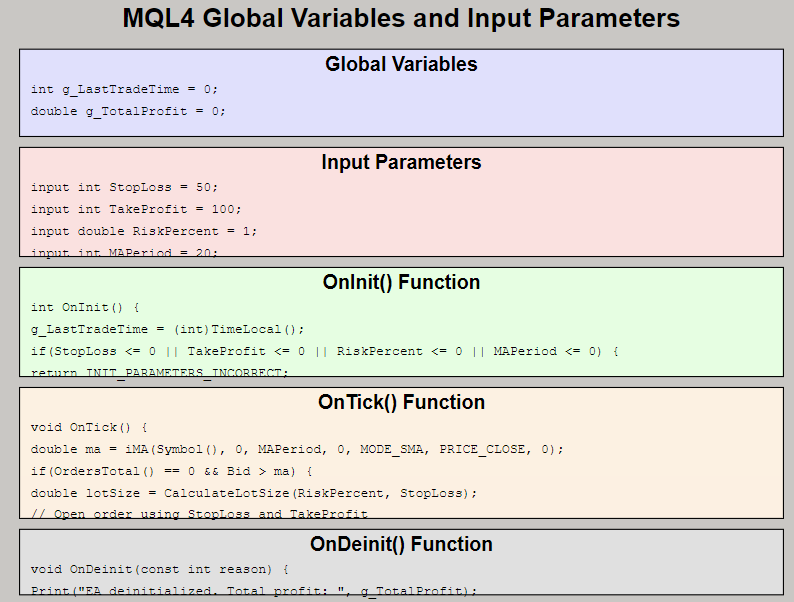Click the line 'void OnTick() {'
This screenshot has width=794, height=602.
(89, 427)
